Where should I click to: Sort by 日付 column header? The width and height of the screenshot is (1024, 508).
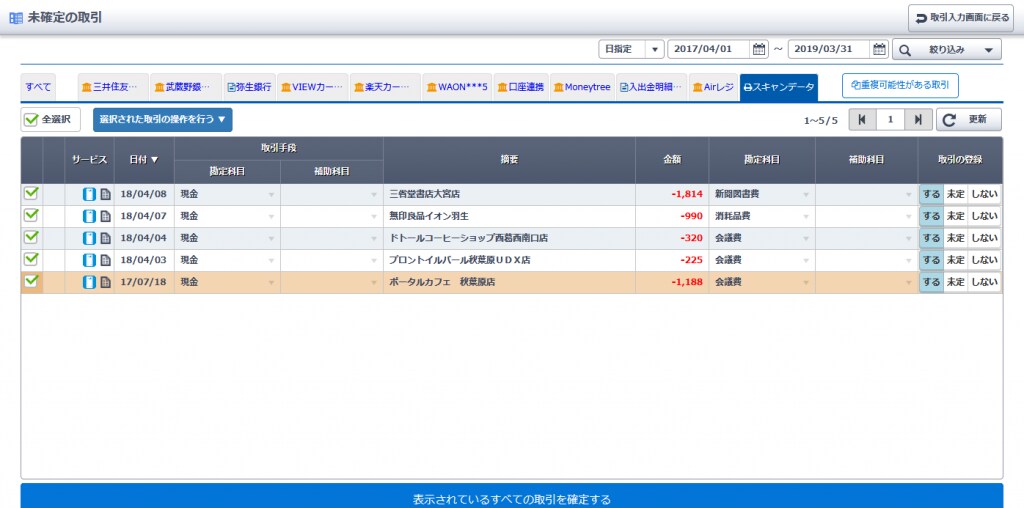144,160
